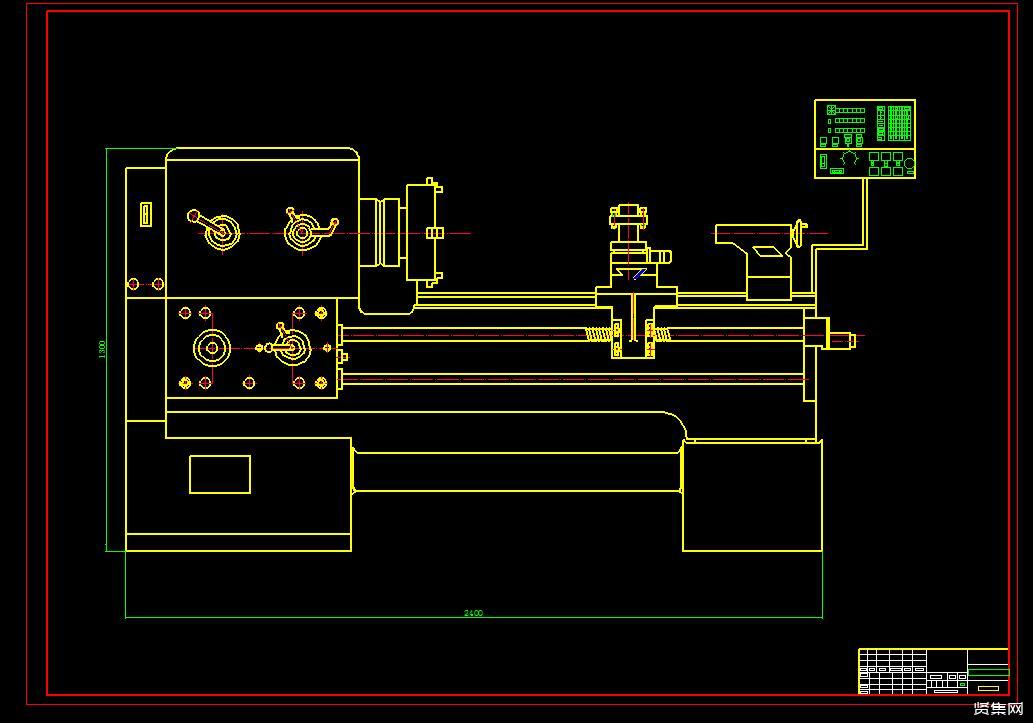Click the tailstock handwheel
The image size is (1033, 723).
click(x=800, y=233)
